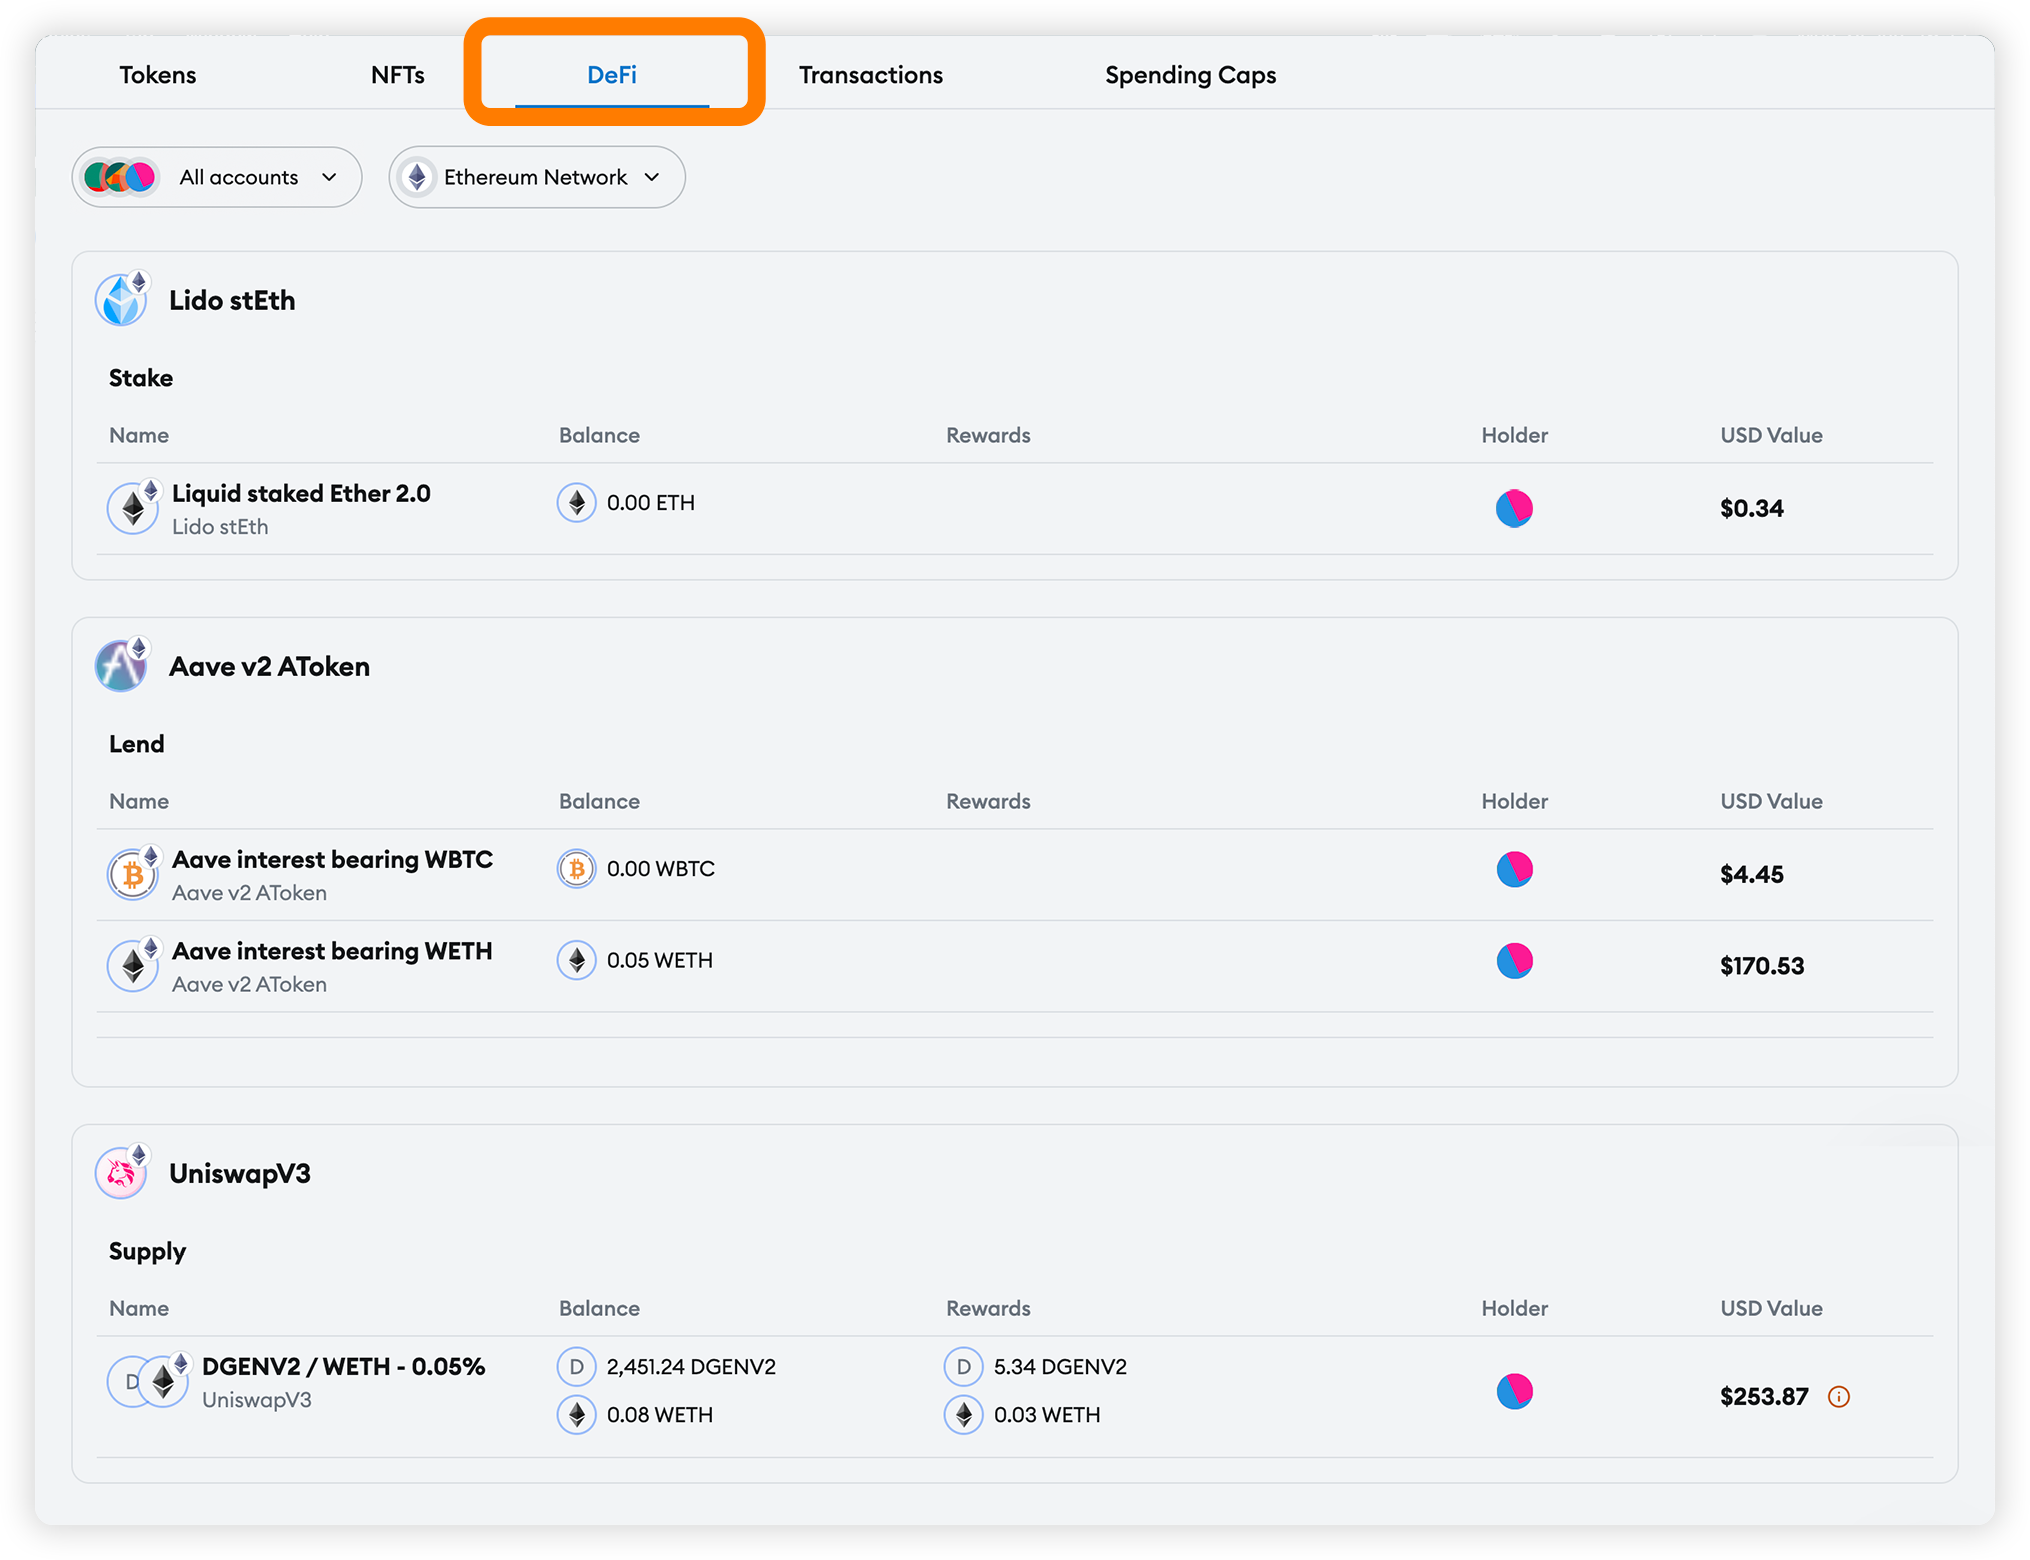Click the multi-account avatar icon
Viewport: 2030px width, 1560px height.
point(120,177)
